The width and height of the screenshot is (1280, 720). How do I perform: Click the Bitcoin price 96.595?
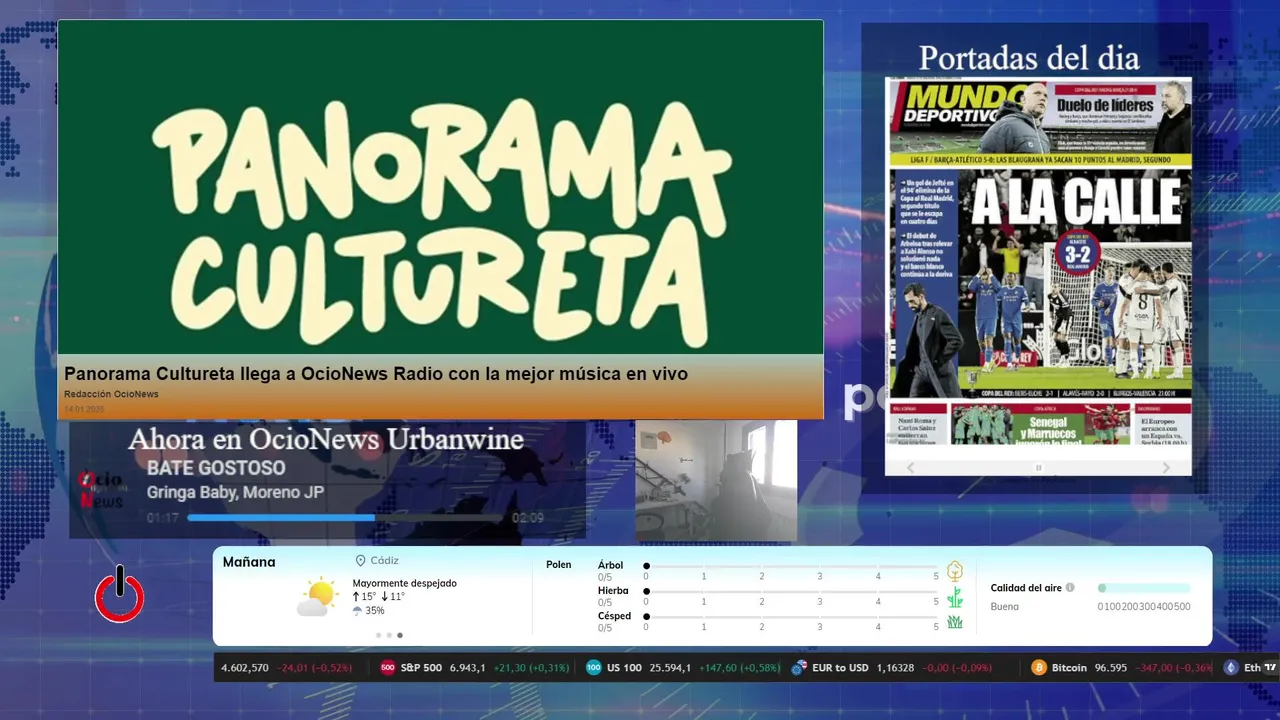coord(1111,668)
